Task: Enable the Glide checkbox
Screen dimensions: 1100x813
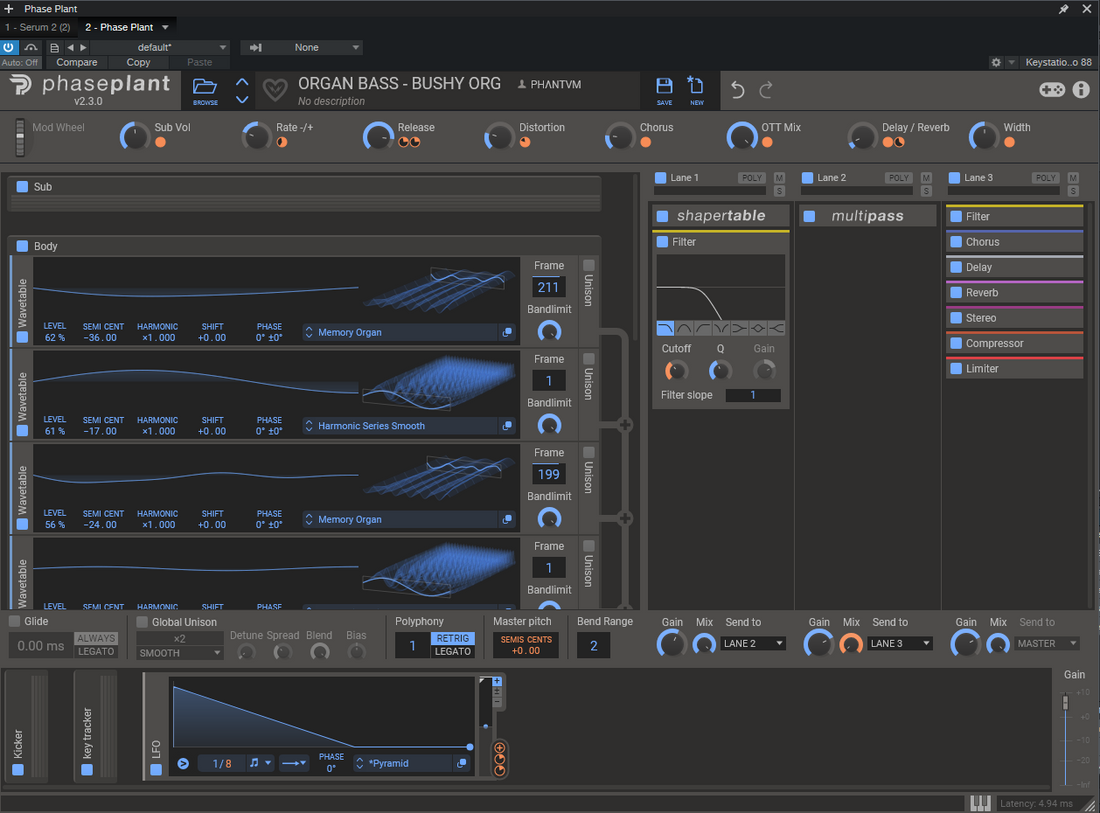Action: (14, 621)
